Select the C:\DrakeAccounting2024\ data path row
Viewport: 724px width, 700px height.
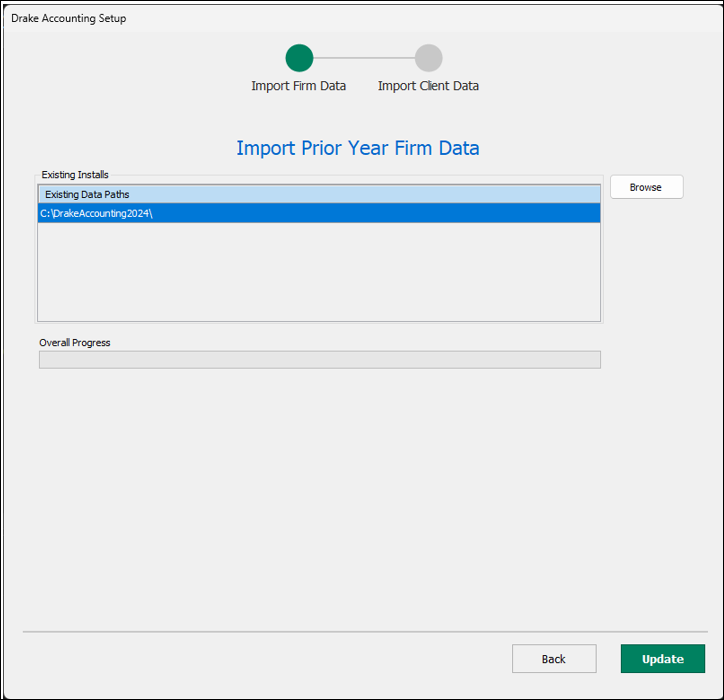pos(319,213)
